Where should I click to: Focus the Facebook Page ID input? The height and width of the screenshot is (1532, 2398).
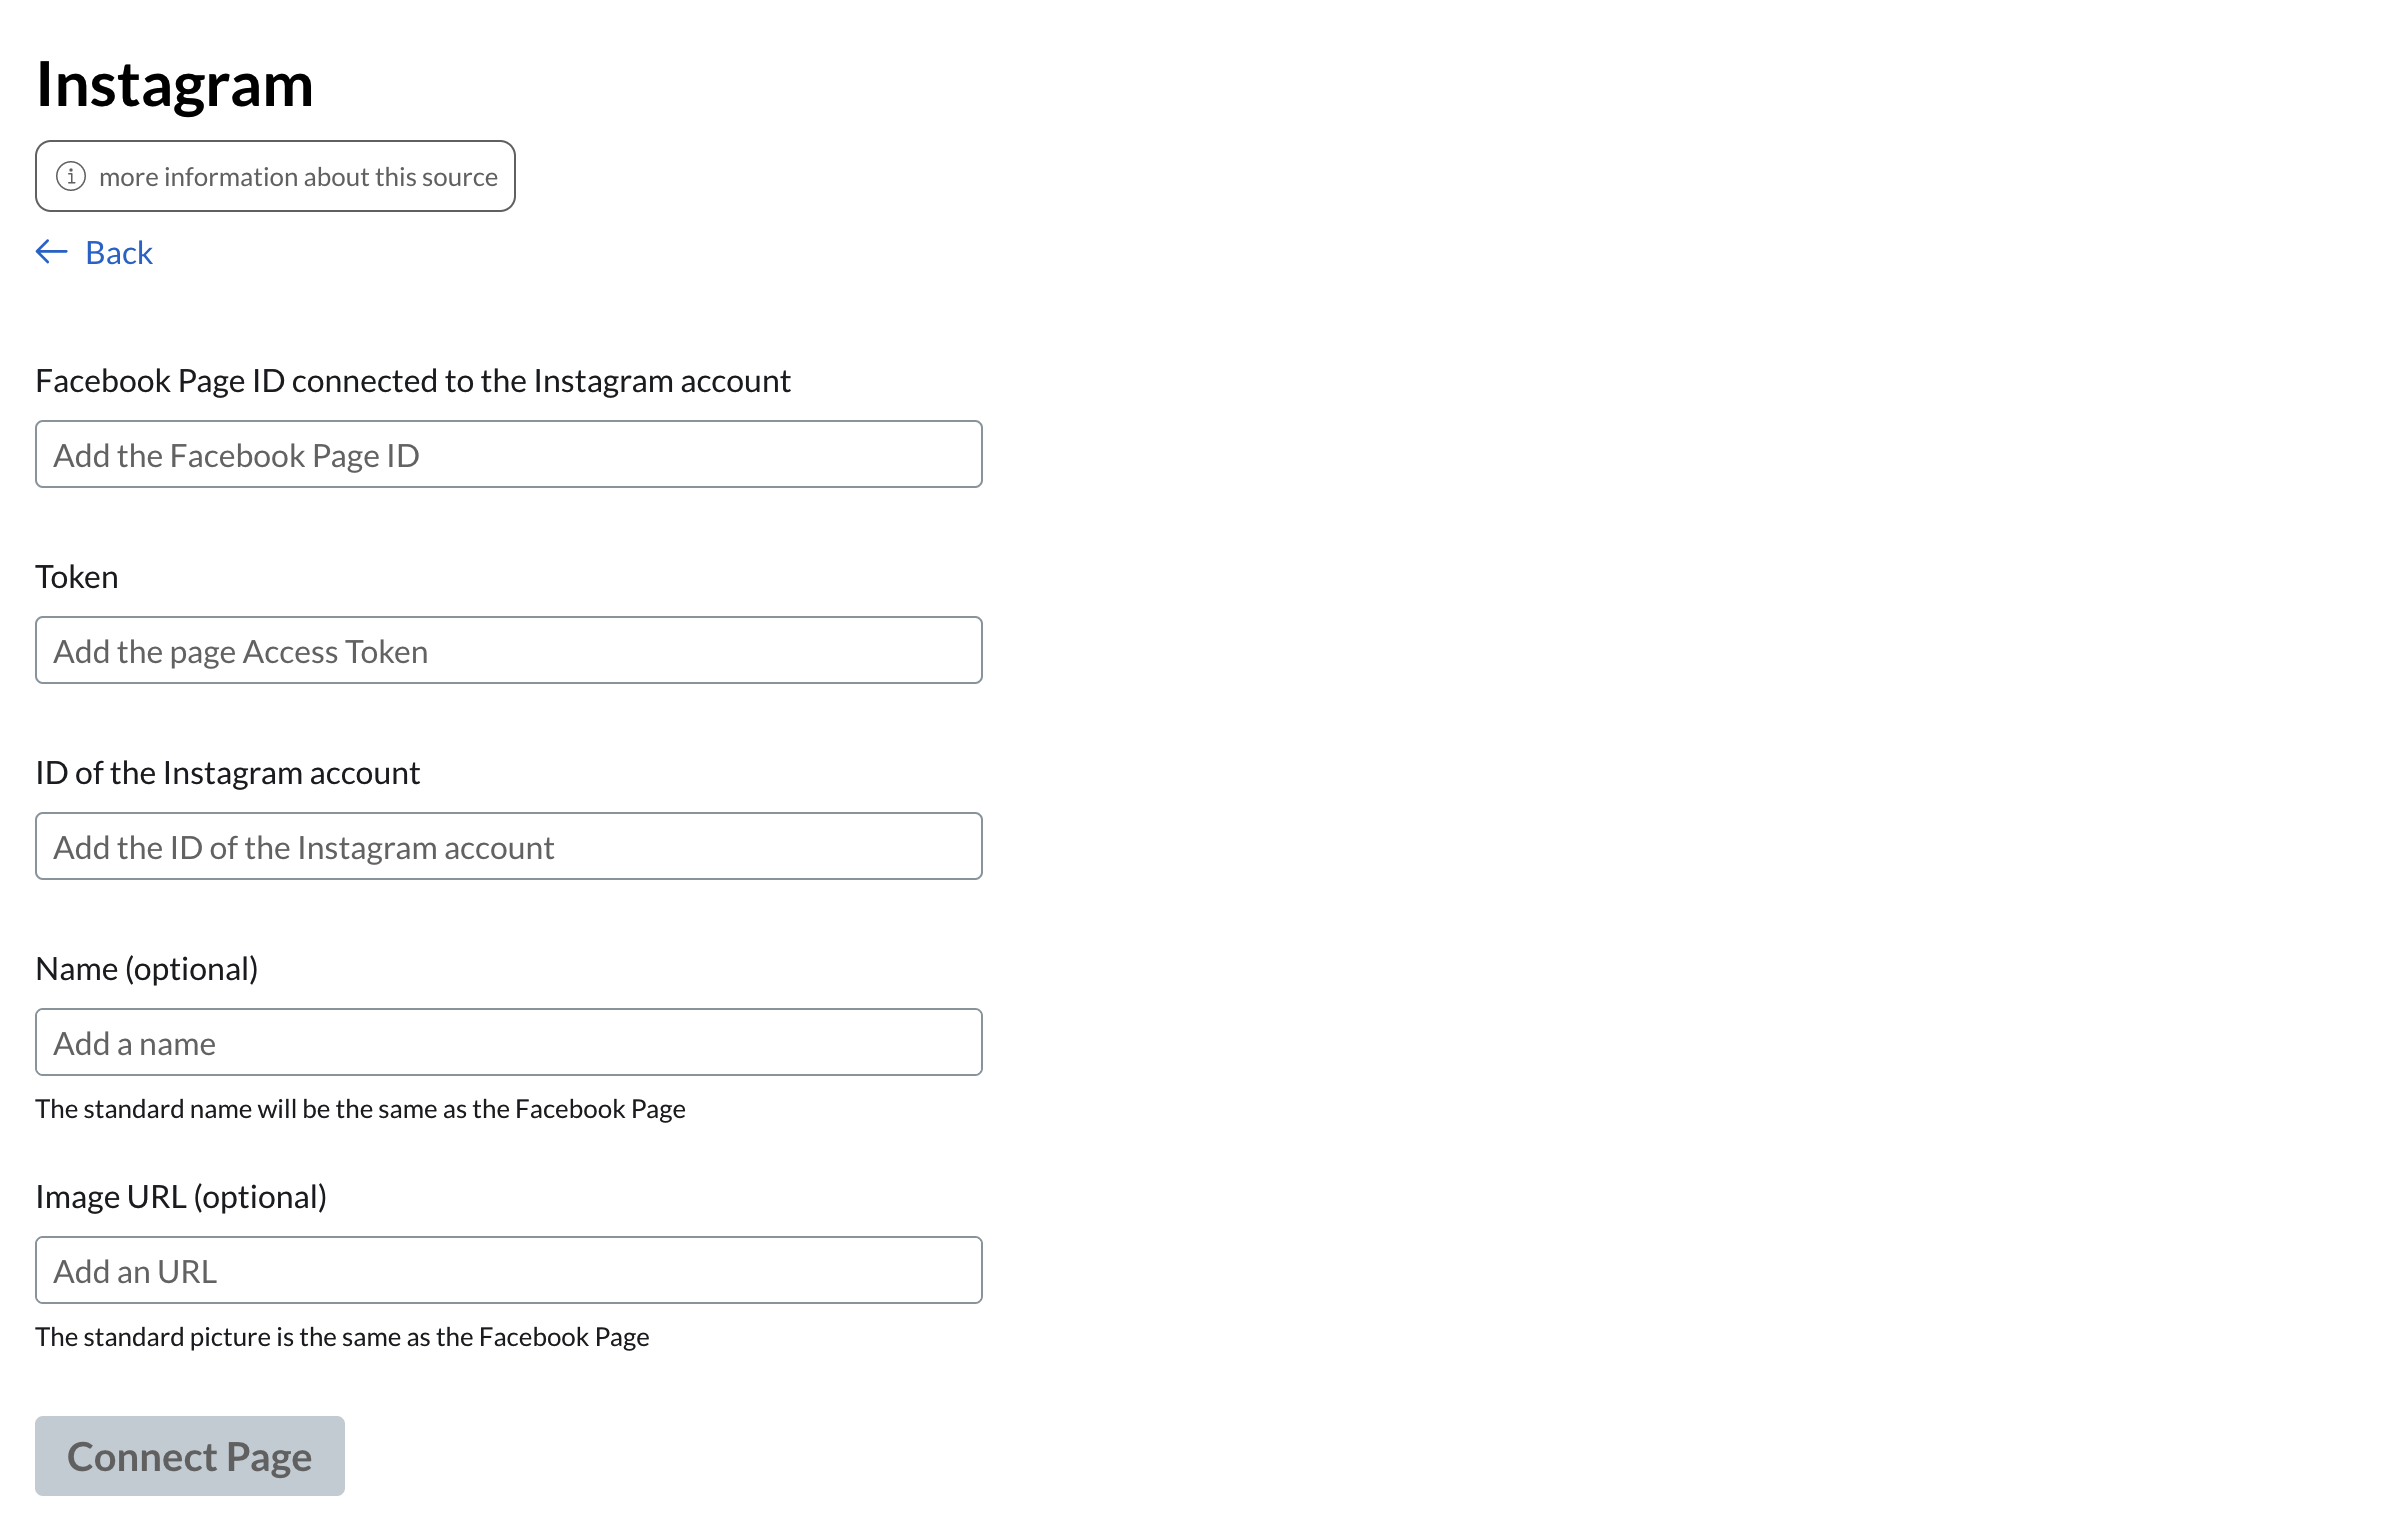(x=508, y=455)
